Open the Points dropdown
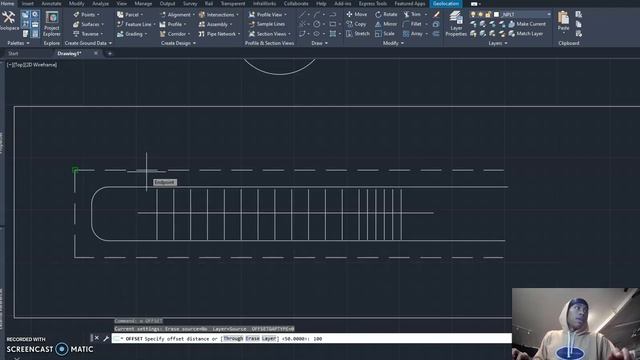The height and width of the screenshot is (360, 640). tap(87, 14)
